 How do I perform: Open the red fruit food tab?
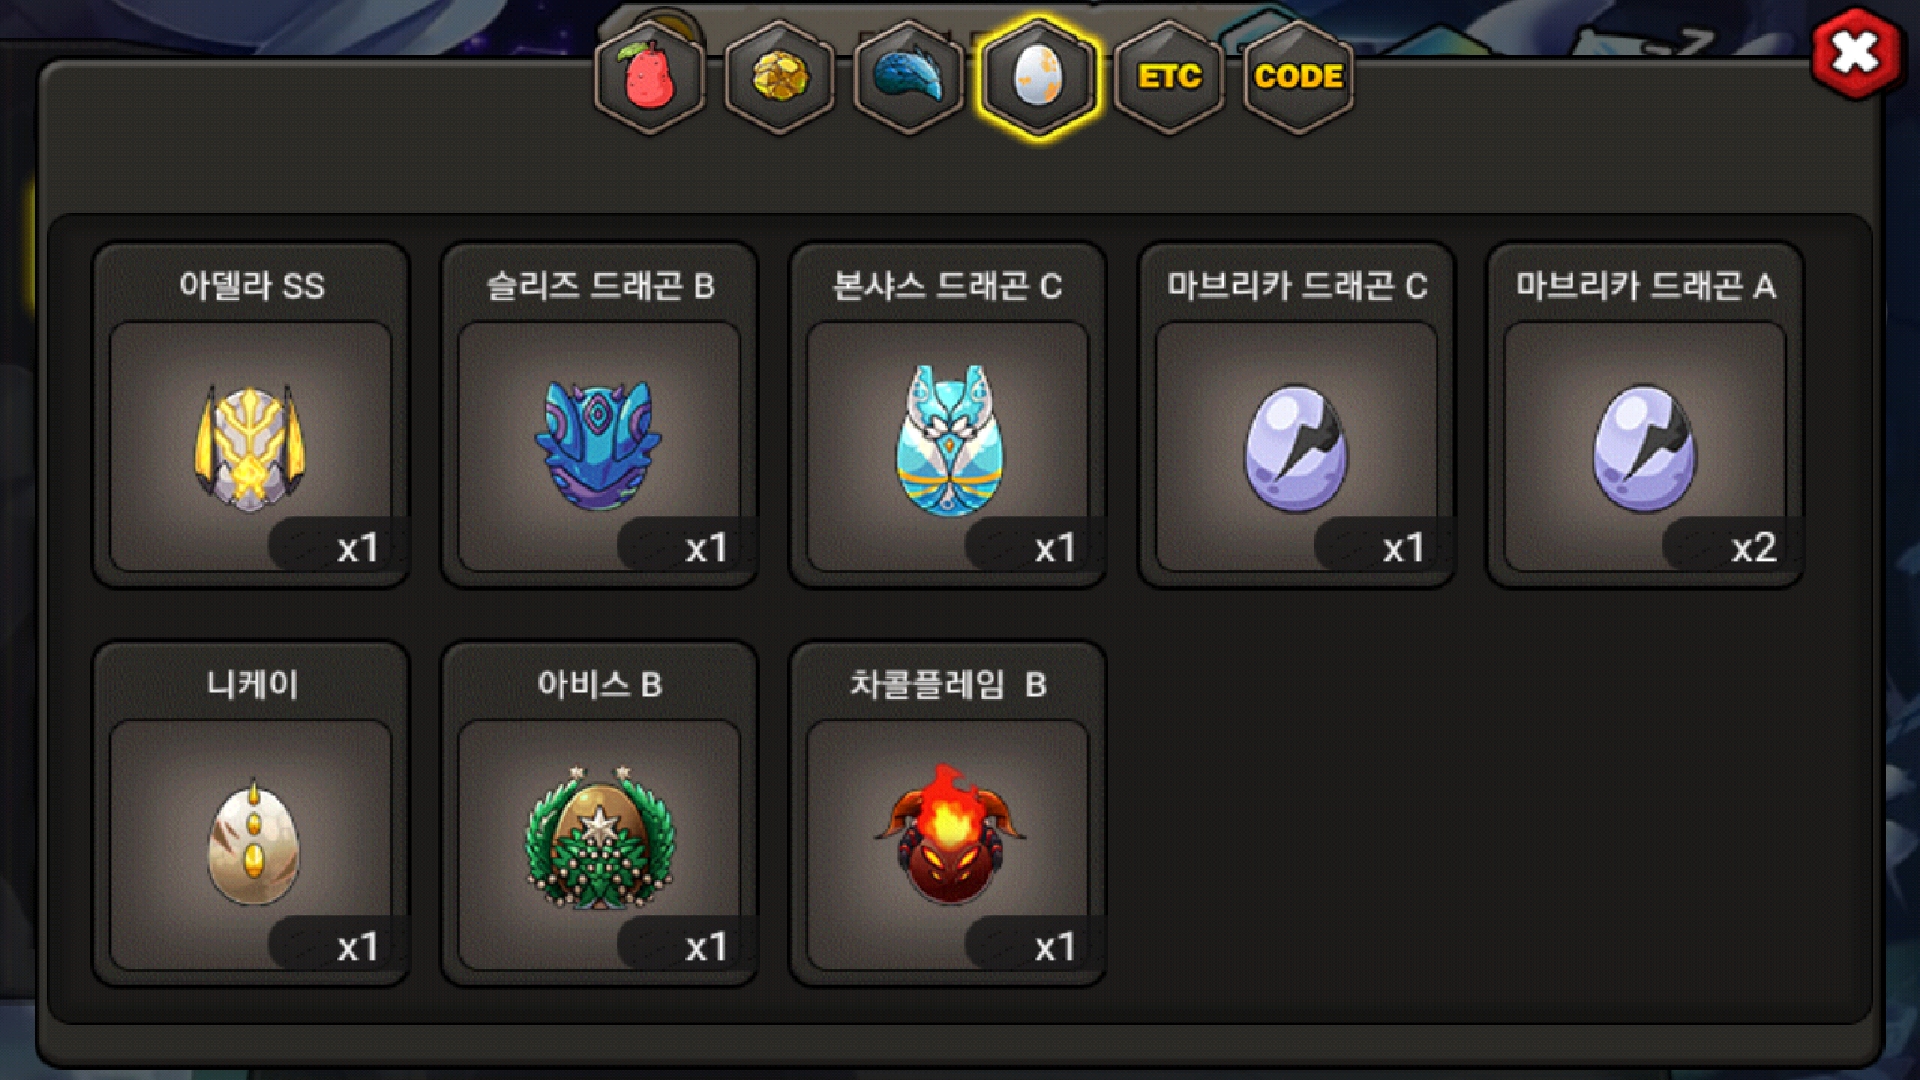650,77
